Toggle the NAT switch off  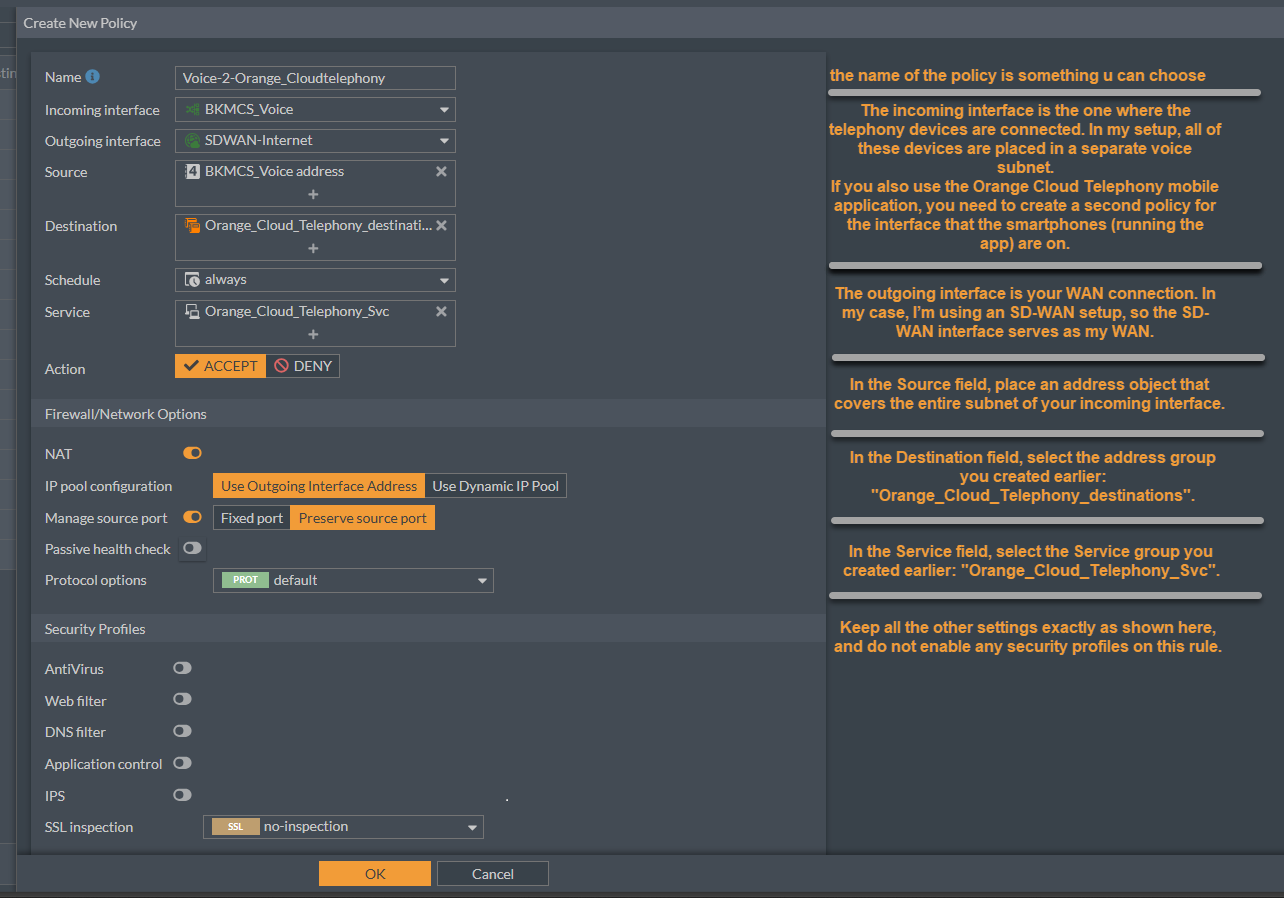pyautogui.click(x=193, y=453)
